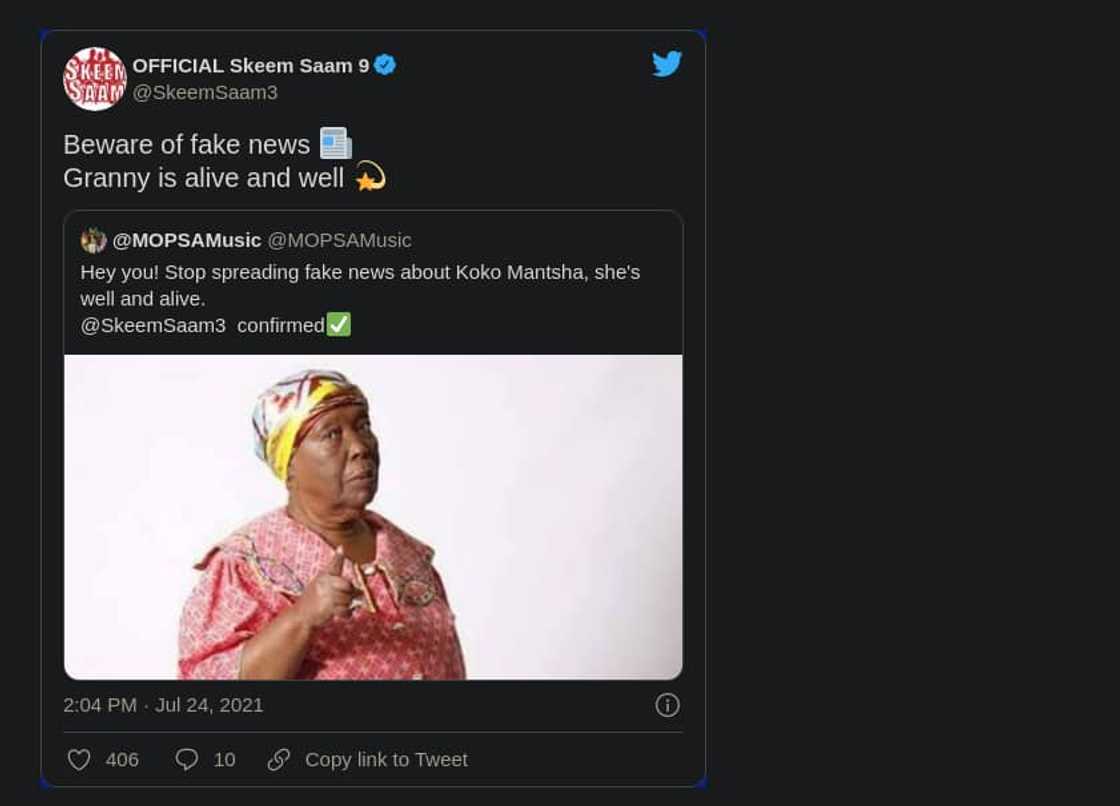Click the Twitter bird logo
Image resolution: width=1120 pixels, height=806 pixels.
[667, 64]
